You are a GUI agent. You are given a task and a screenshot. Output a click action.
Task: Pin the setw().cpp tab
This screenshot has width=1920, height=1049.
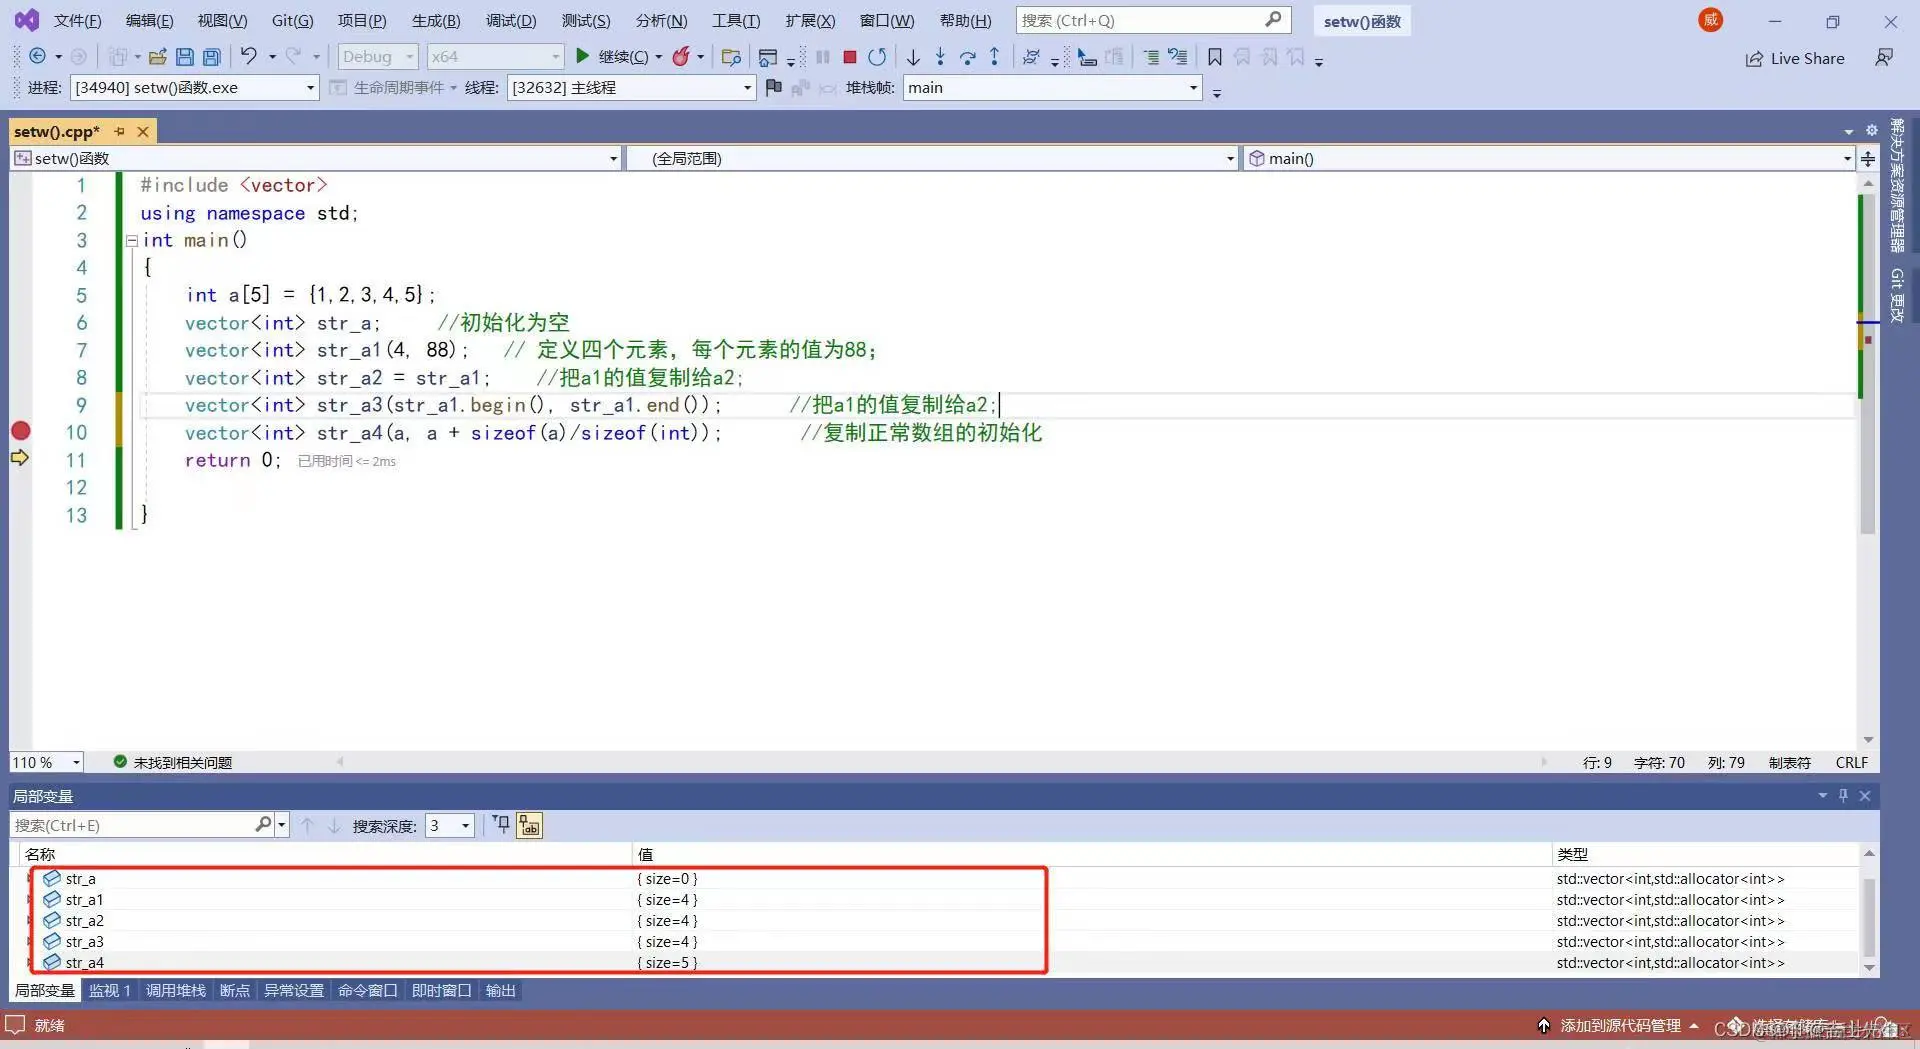tap(120, 131)
